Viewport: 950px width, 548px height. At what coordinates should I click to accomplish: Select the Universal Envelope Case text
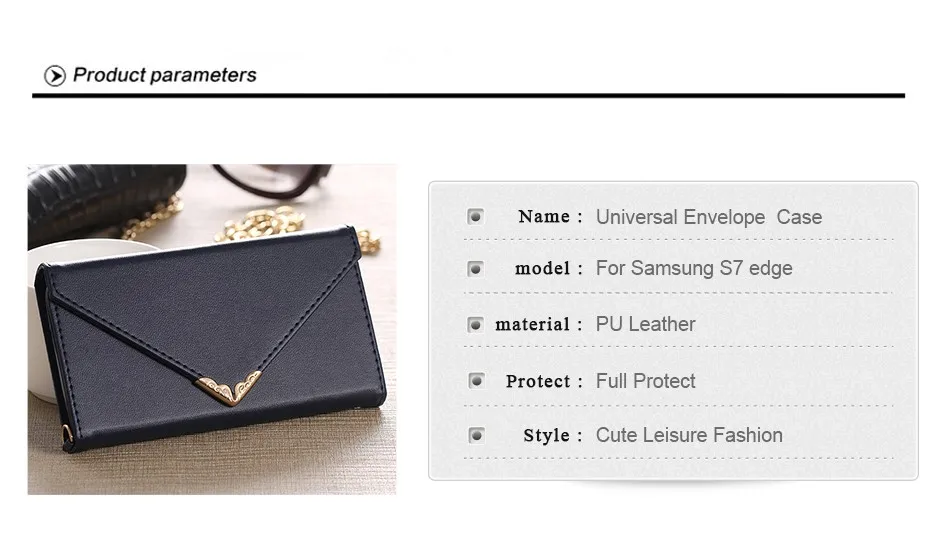[709, 217]
